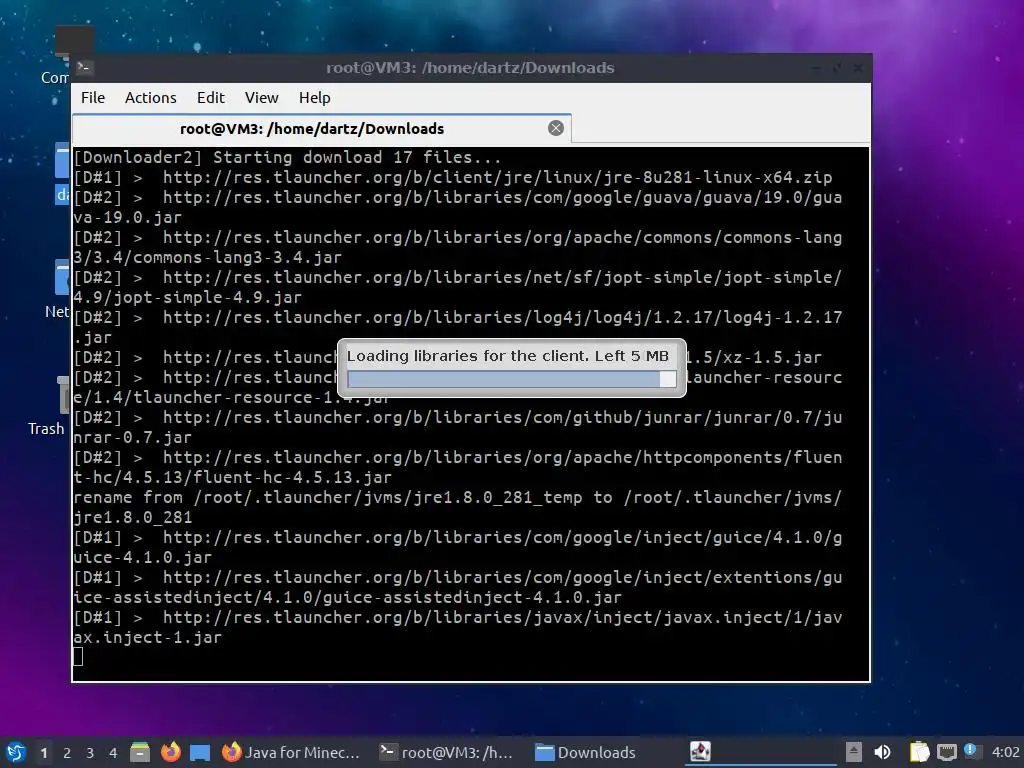Switch to workspace 2
The image size is (1024, 768).
point(67,753)
